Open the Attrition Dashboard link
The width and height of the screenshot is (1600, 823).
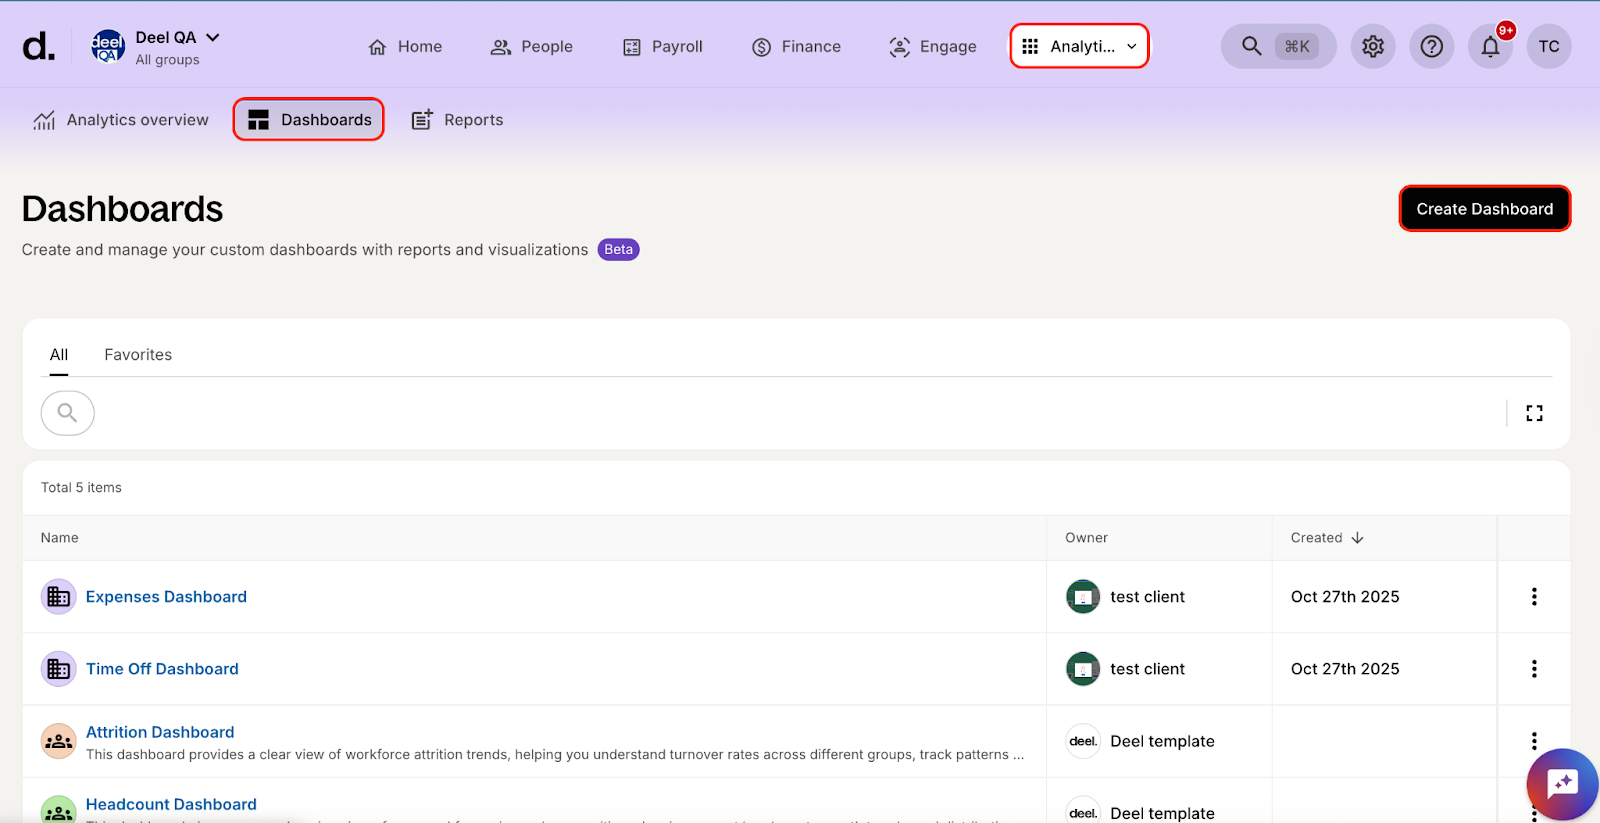pyautogui.click(x=160, y=732)
